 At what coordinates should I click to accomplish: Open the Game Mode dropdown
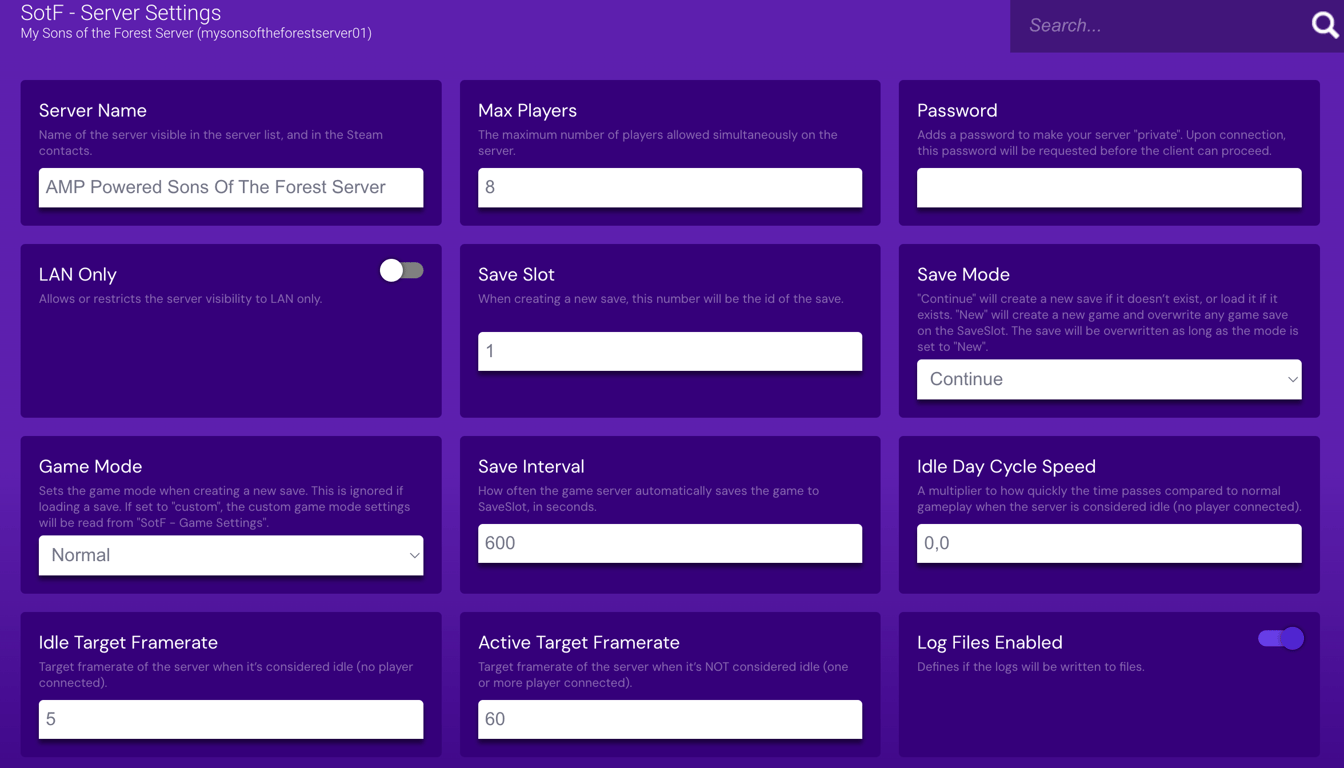[x=231, y=555]
